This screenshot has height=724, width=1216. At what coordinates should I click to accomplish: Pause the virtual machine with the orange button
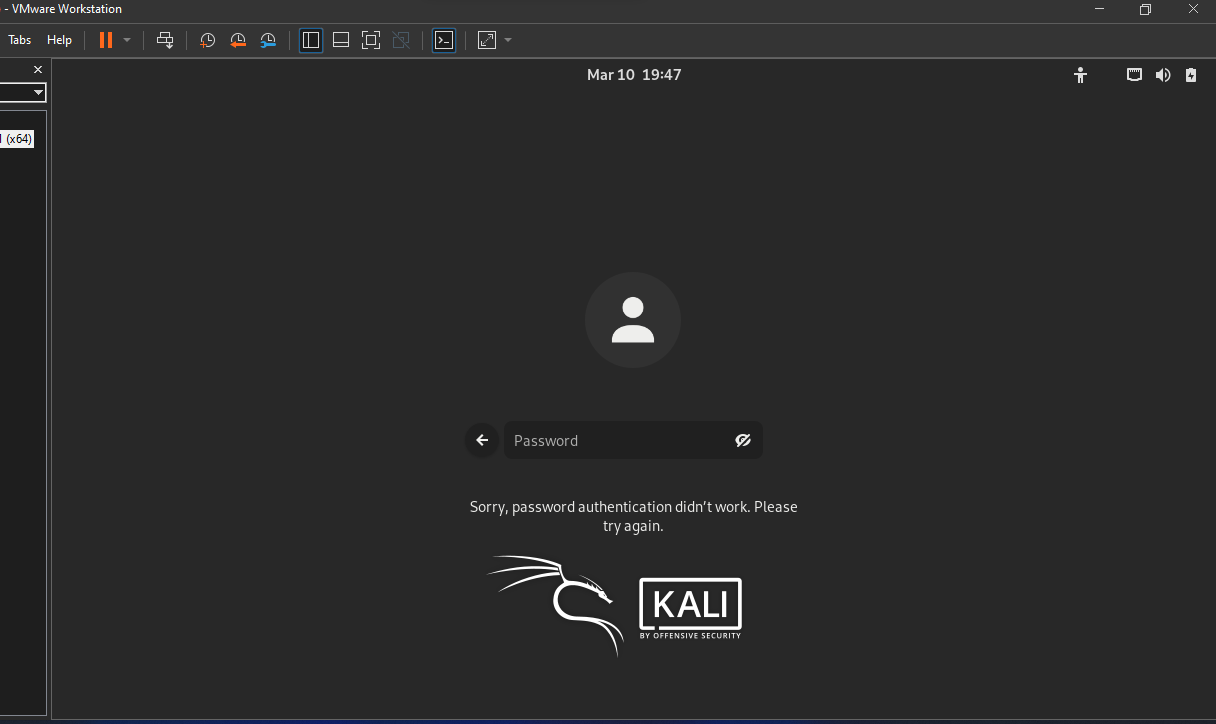click(x=105, y=40)
